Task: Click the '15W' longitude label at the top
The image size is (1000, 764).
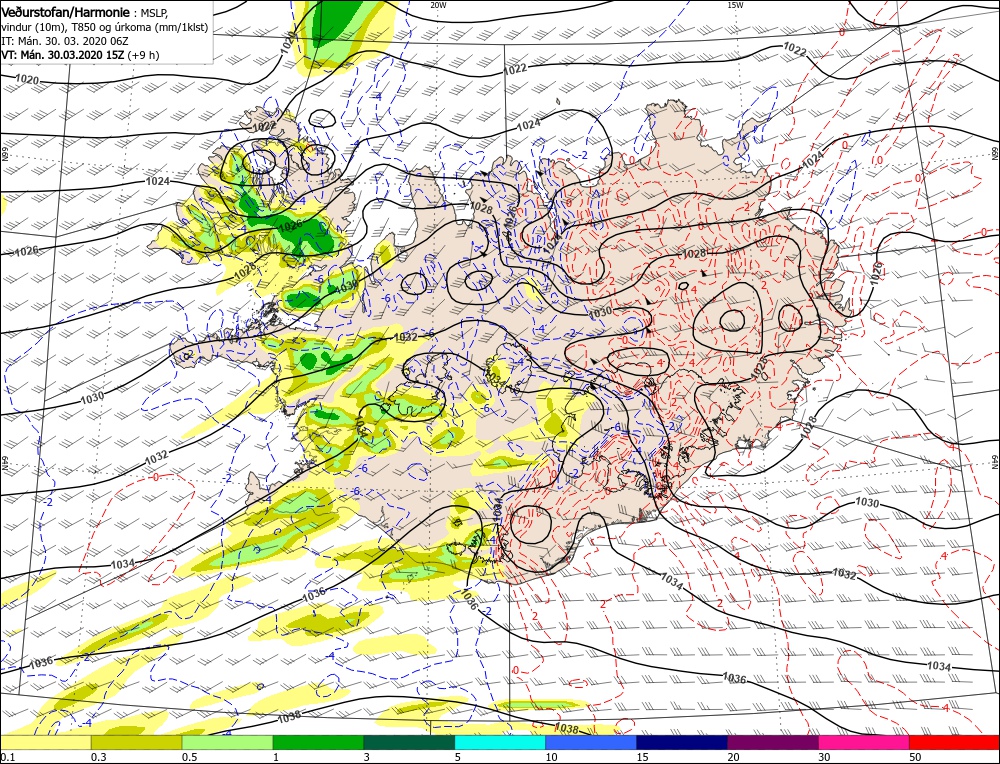Action: click(x=735, y=5)
